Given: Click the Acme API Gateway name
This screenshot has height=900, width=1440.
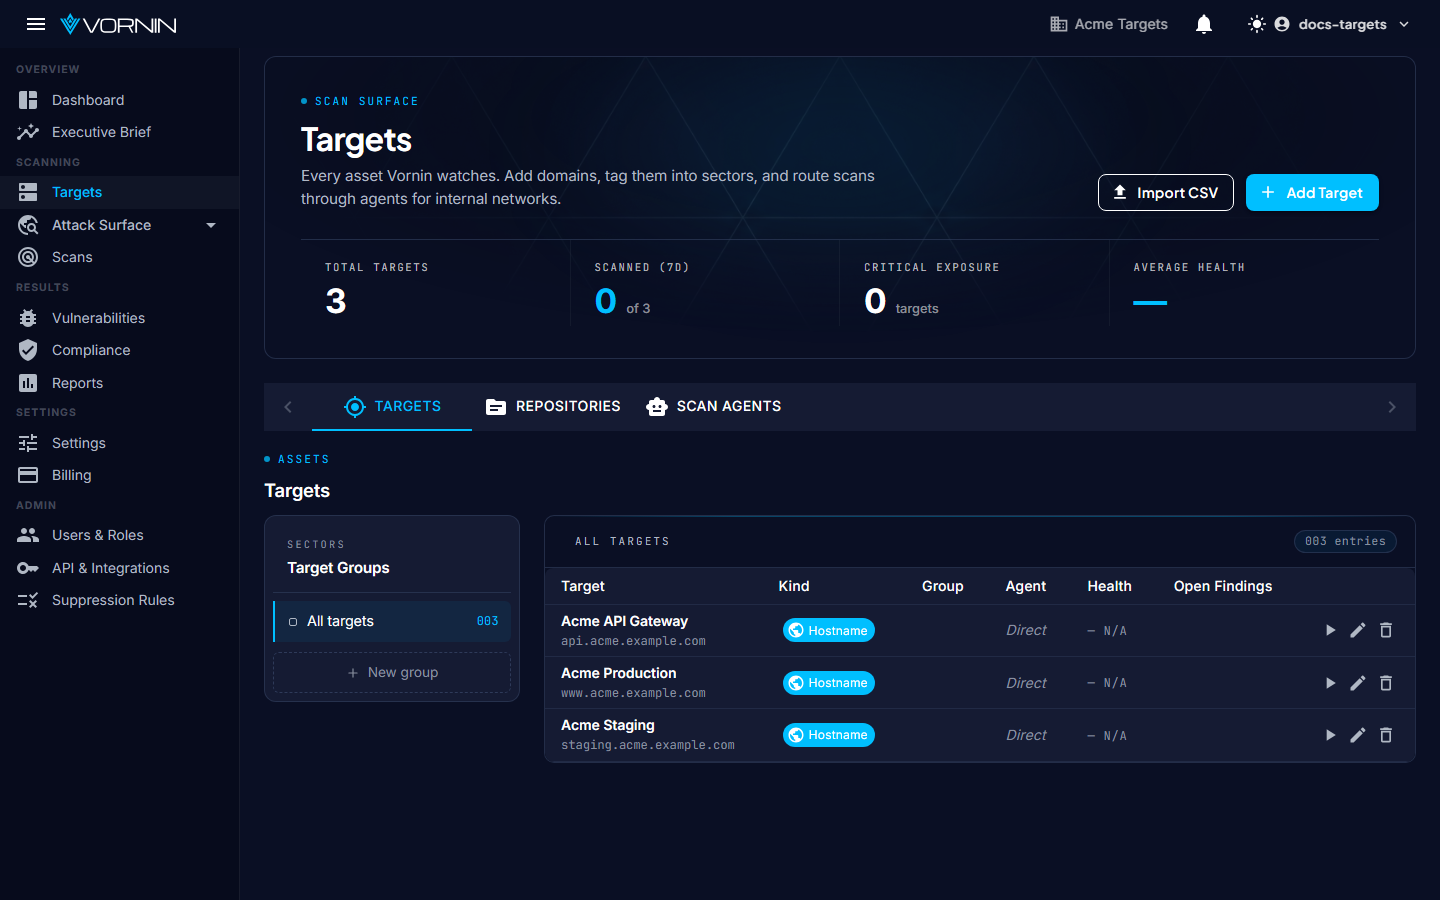Looking at the screenshot, I should pyautogui.click(x=624, y=621).
